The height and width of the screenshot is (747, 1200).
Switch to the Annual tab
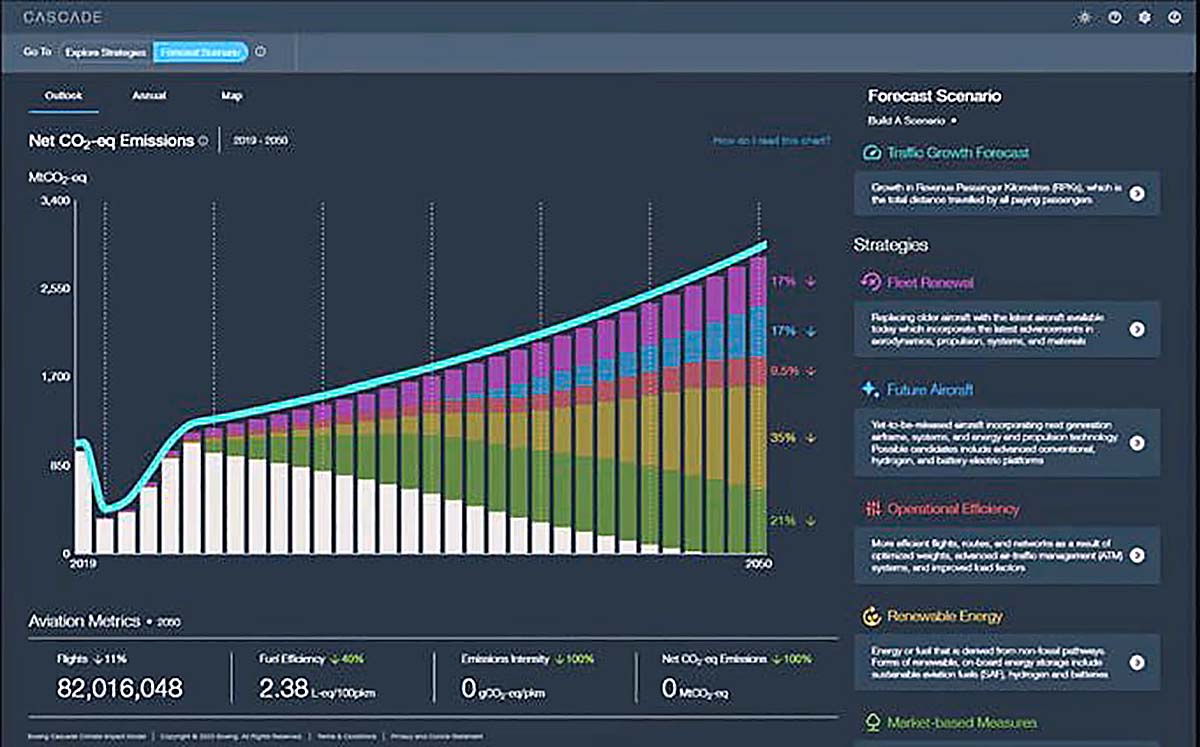(x=149, y=96)
